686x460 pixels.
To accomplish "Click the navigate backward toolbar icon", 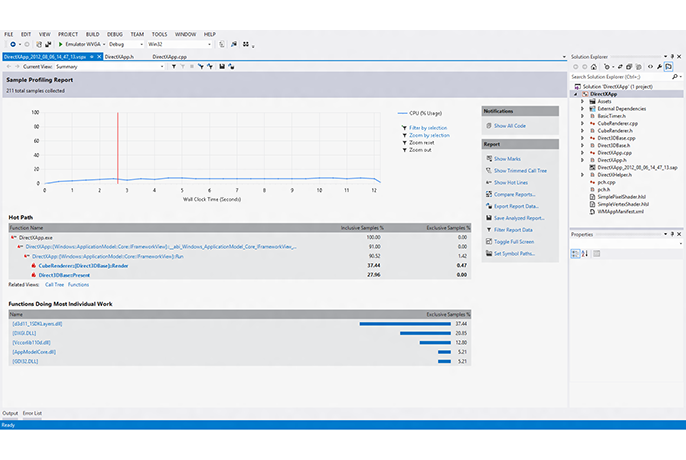I will [x=13, y=44].
